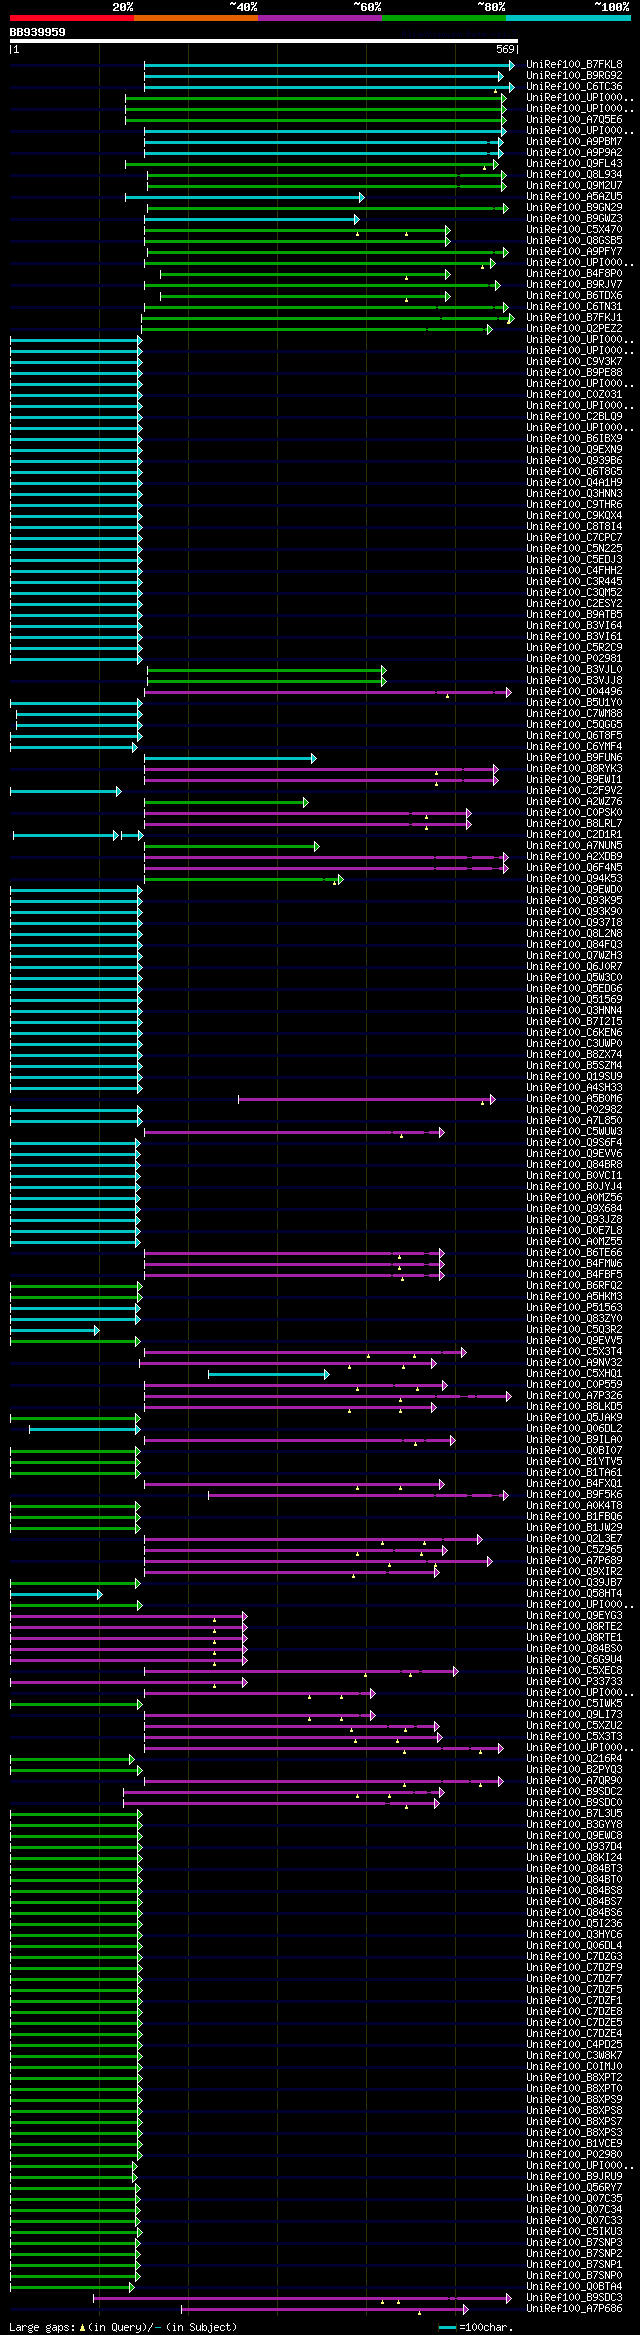The image size is (640, 2335).
Task: Select the label UniRef100_Q9EYG3
Action: pos(574,1616)
